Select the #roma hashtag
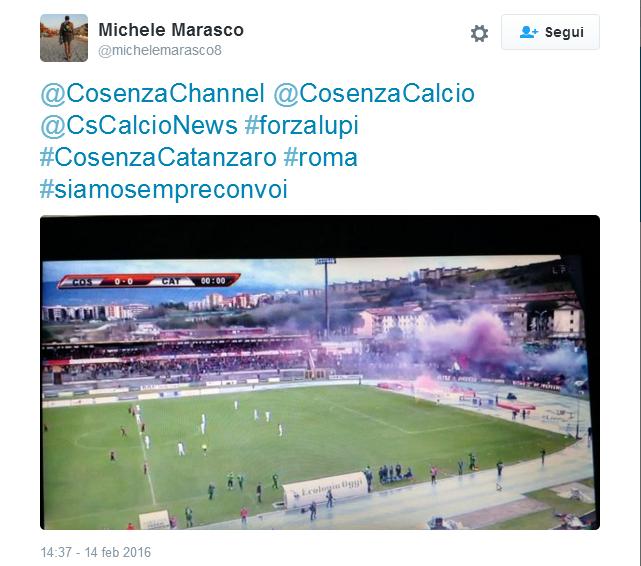The image size is (641, 566). click(320, 157)
